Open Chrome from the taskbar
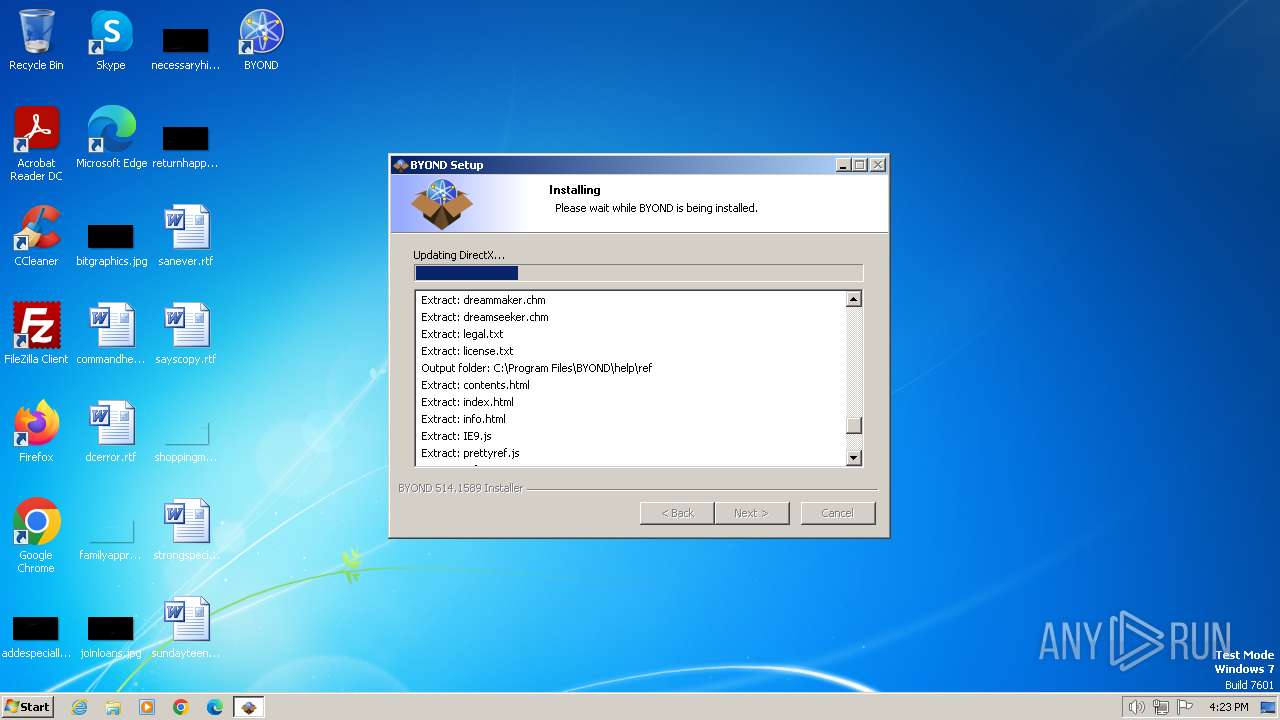Image resolution: width=1280 pixels, height=720 pixels. (x=181, y=707)
